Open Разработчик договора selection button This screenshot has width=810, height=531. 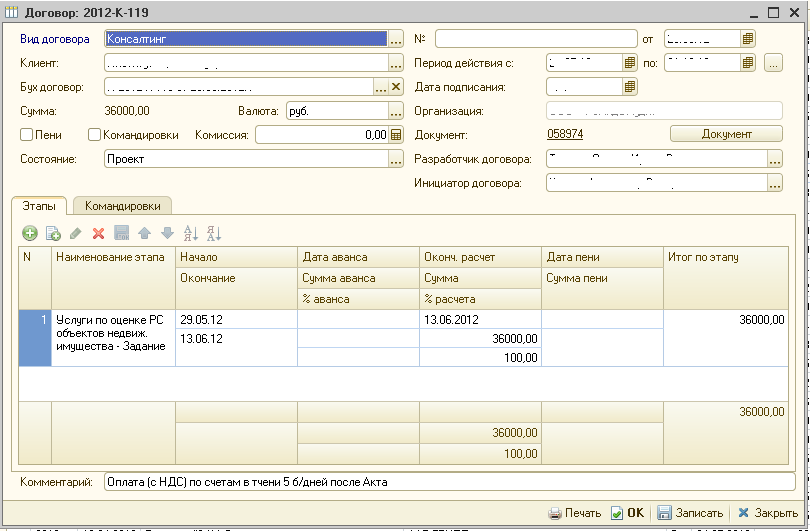tap(775, 159)
